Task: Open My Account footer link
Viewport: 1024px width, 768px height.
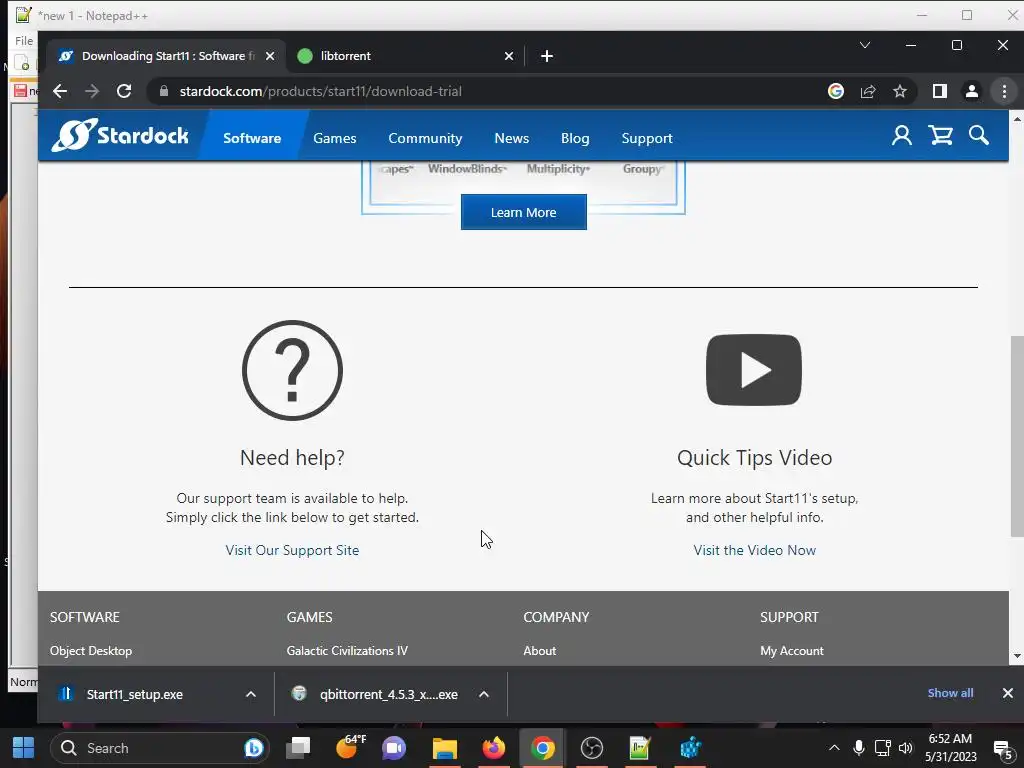Action: 792,650
